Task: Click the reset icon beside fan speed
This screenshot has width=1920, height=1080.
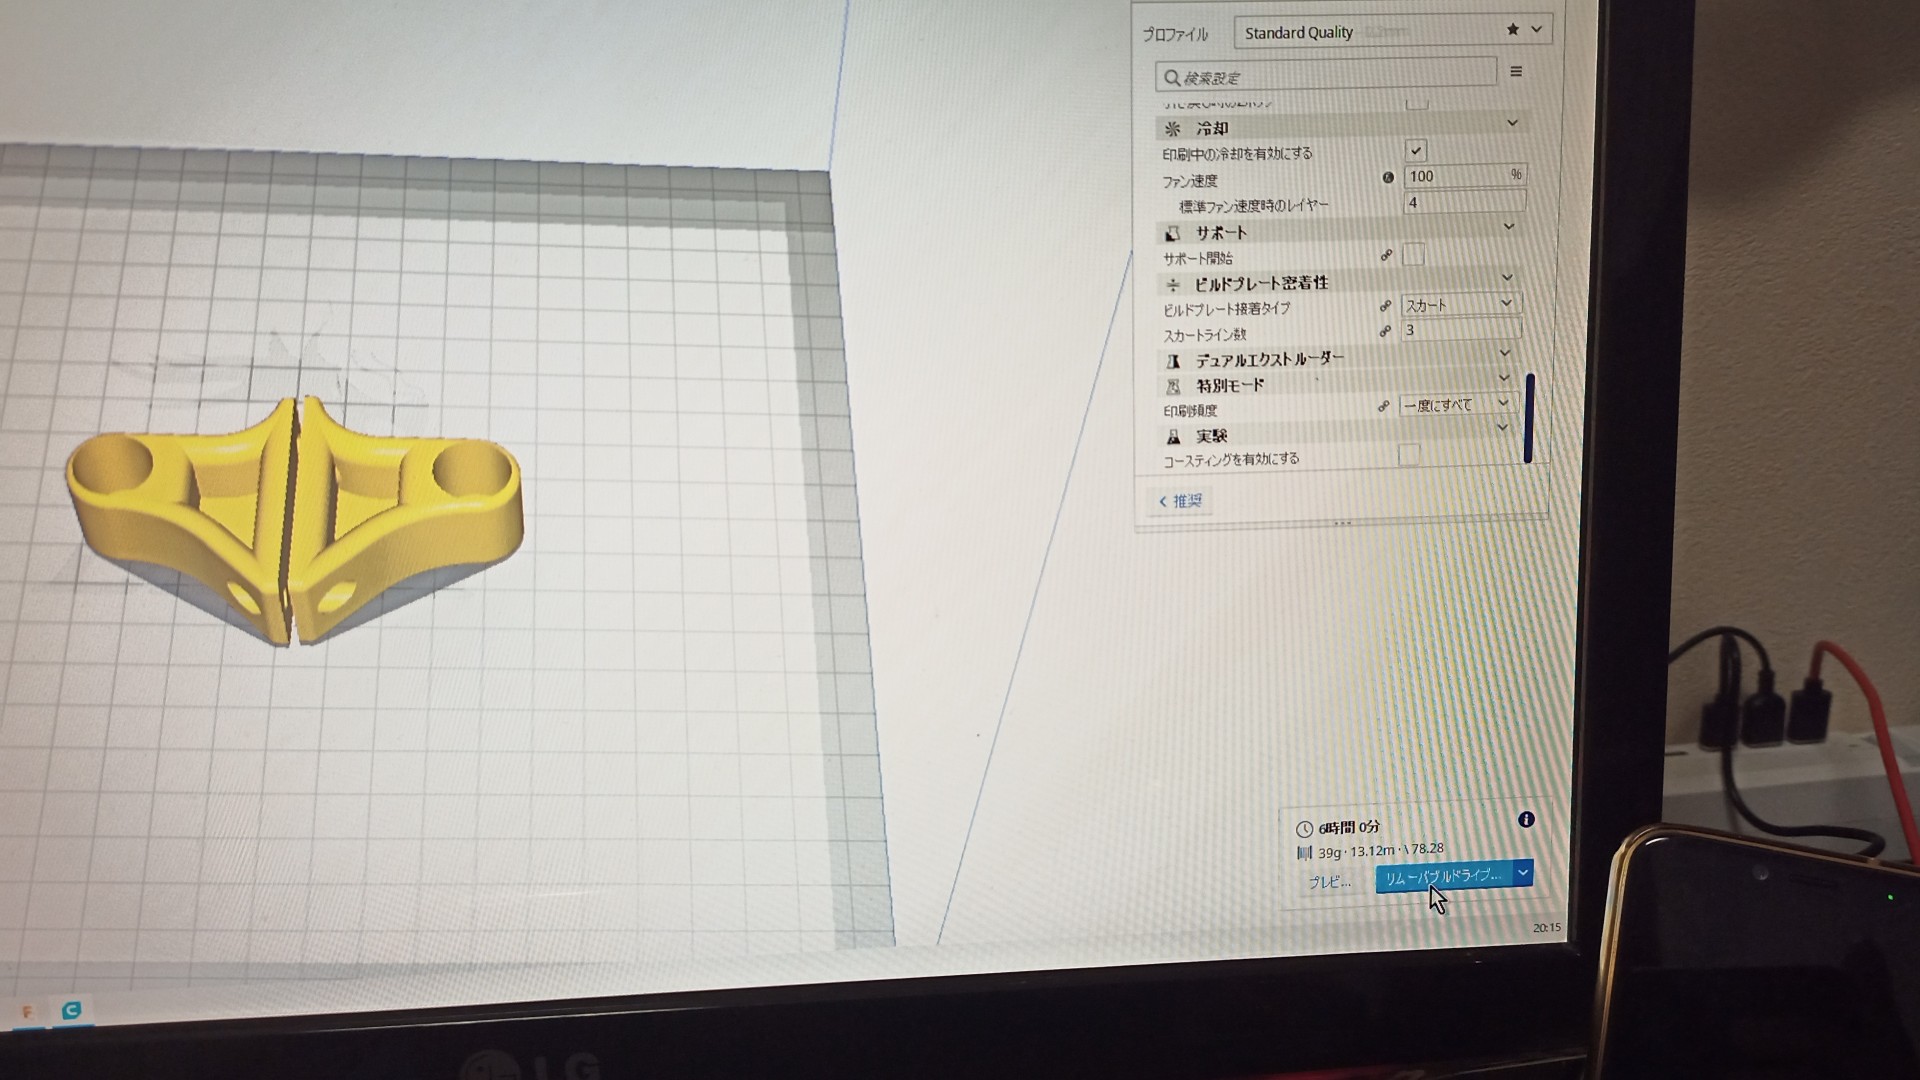Action: point(1388,178)
